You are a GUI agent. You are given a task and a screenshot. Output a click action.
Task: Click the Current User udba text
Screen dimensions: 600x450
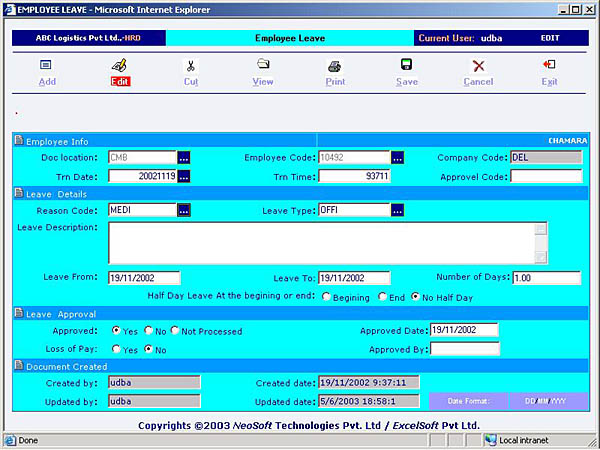(x=460, y=38)
